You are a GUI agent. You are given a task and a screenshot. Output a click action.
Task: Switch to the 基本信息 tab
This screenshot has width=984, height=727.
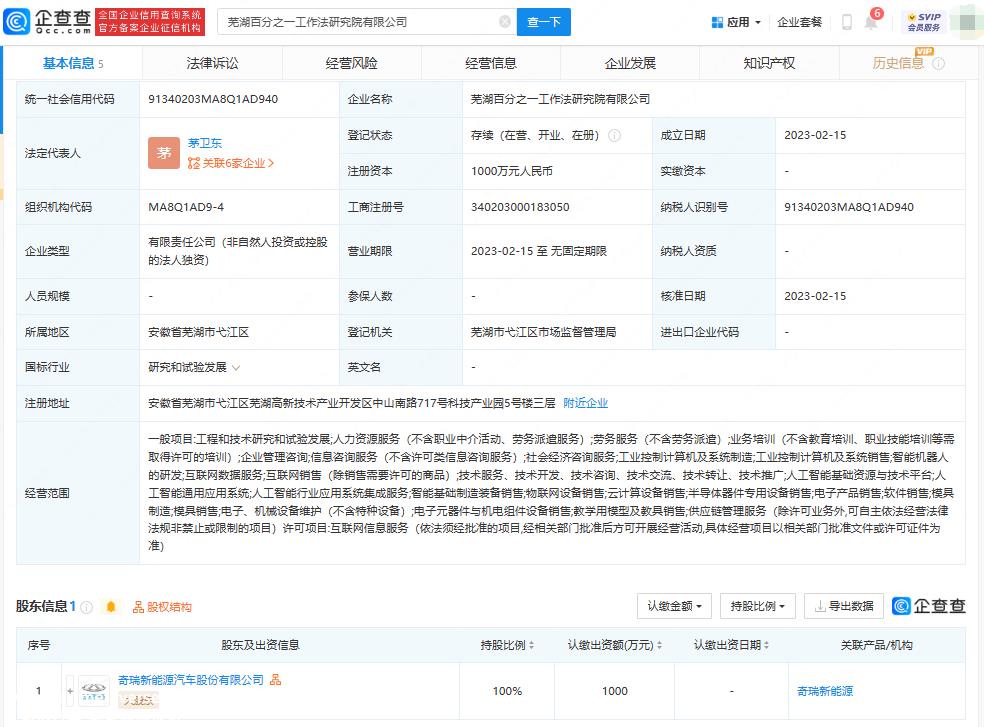73,63
